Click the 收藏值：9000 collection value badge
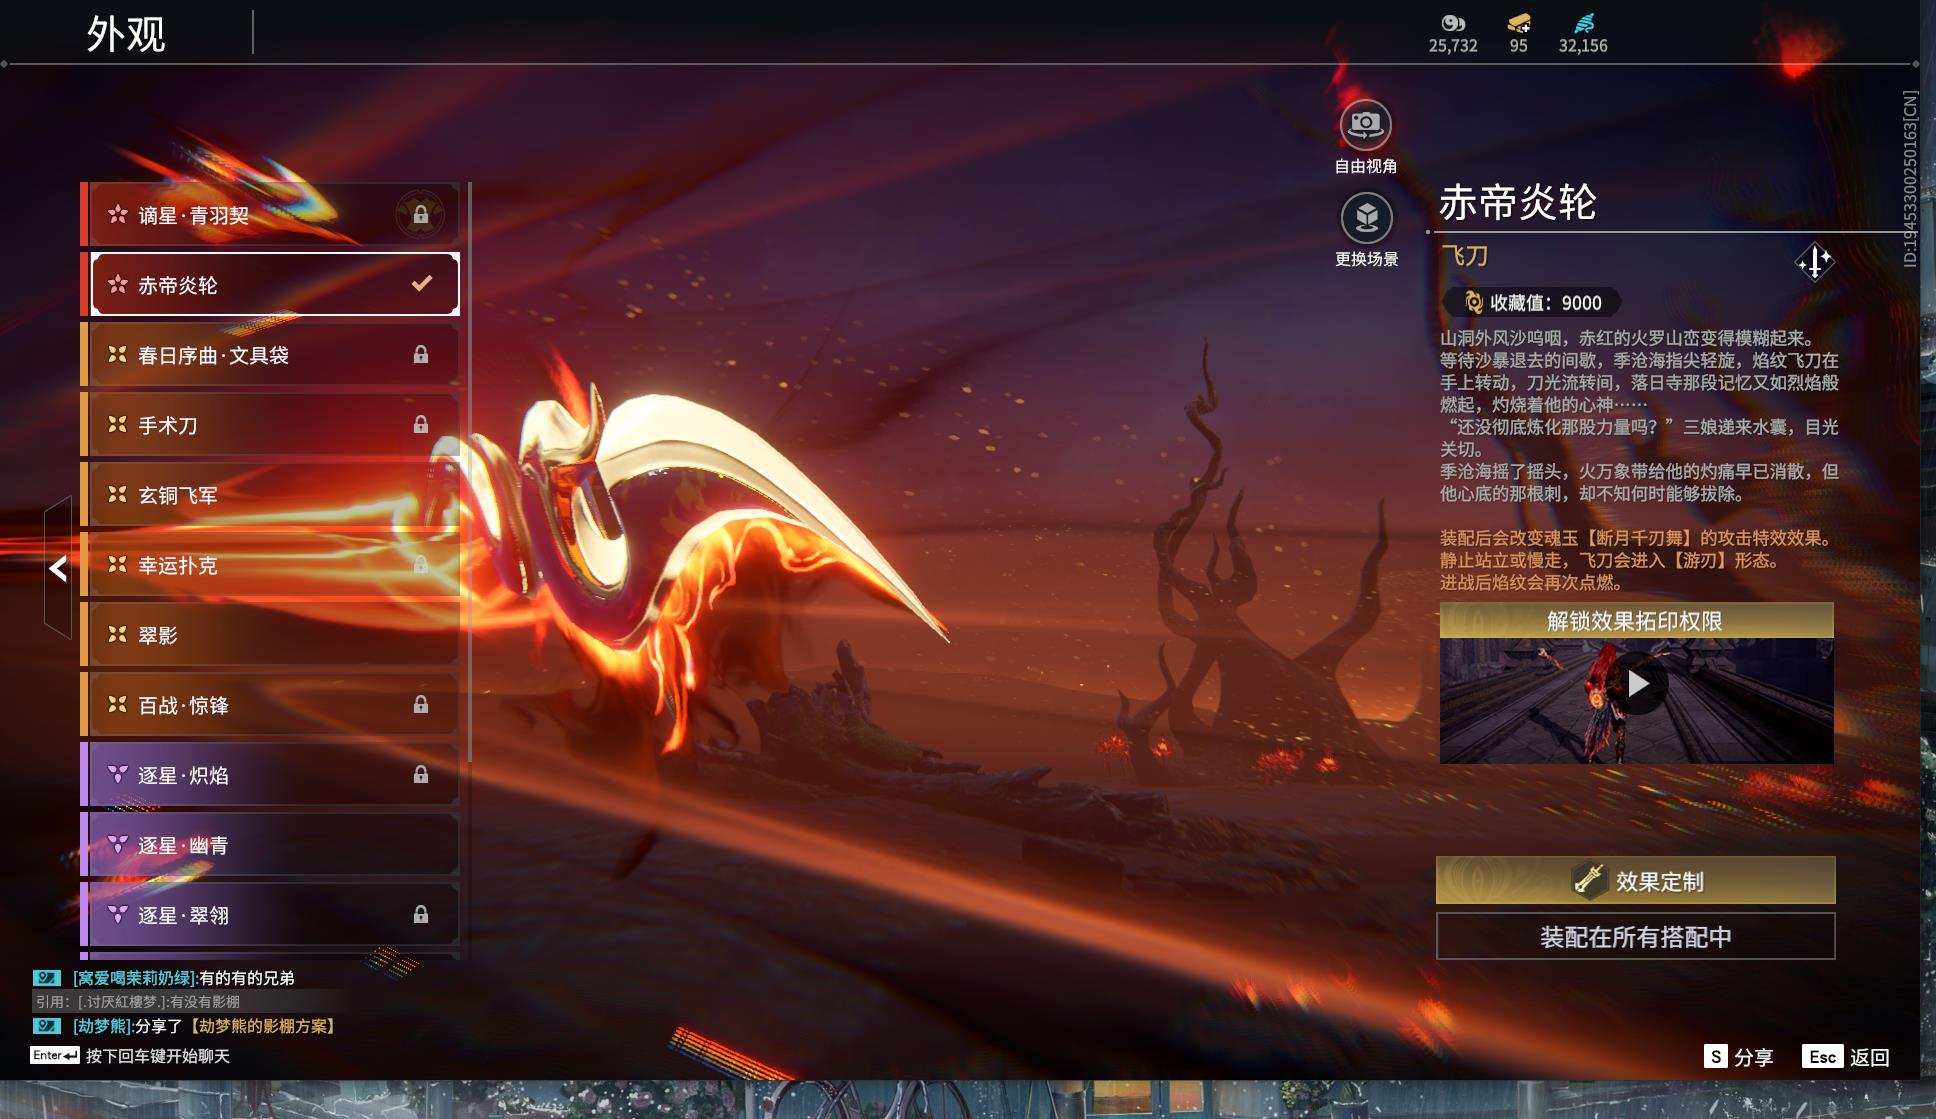1936x1119 pixels. coord(1532,302)
